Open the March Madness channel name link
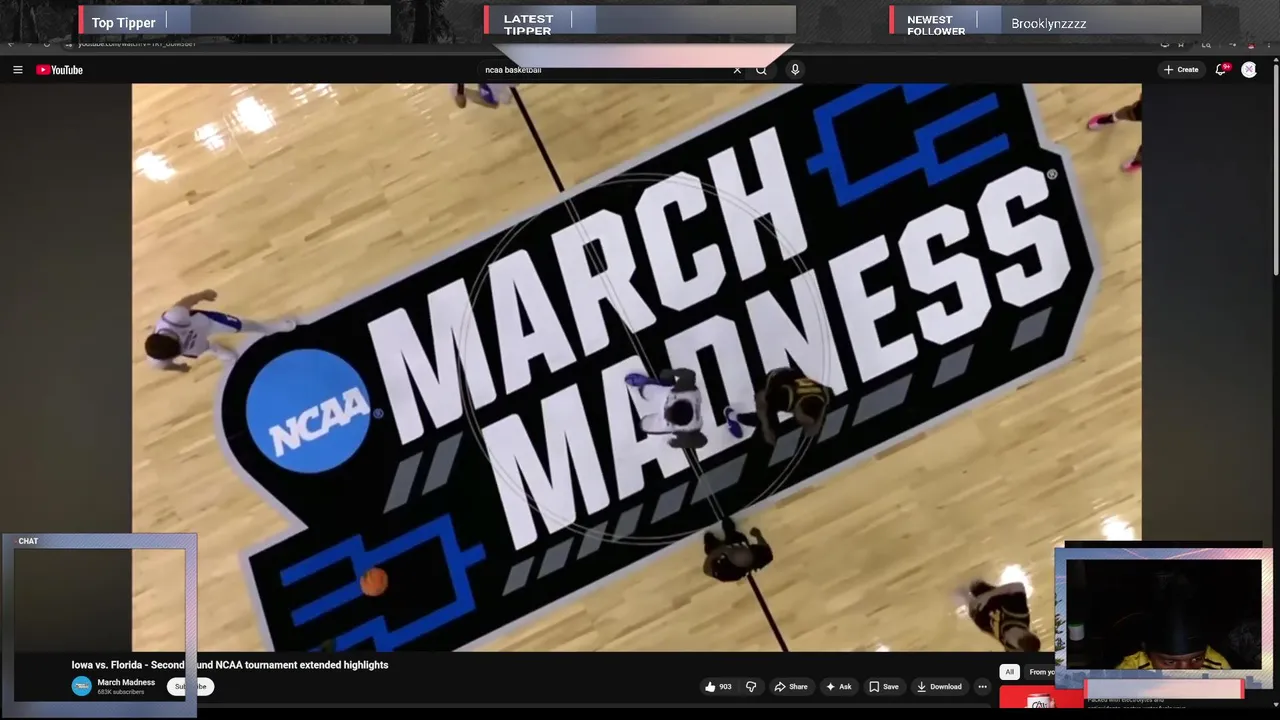Image resolution: width=1280 pixels, height=720 pixels. tap(126, 682)
